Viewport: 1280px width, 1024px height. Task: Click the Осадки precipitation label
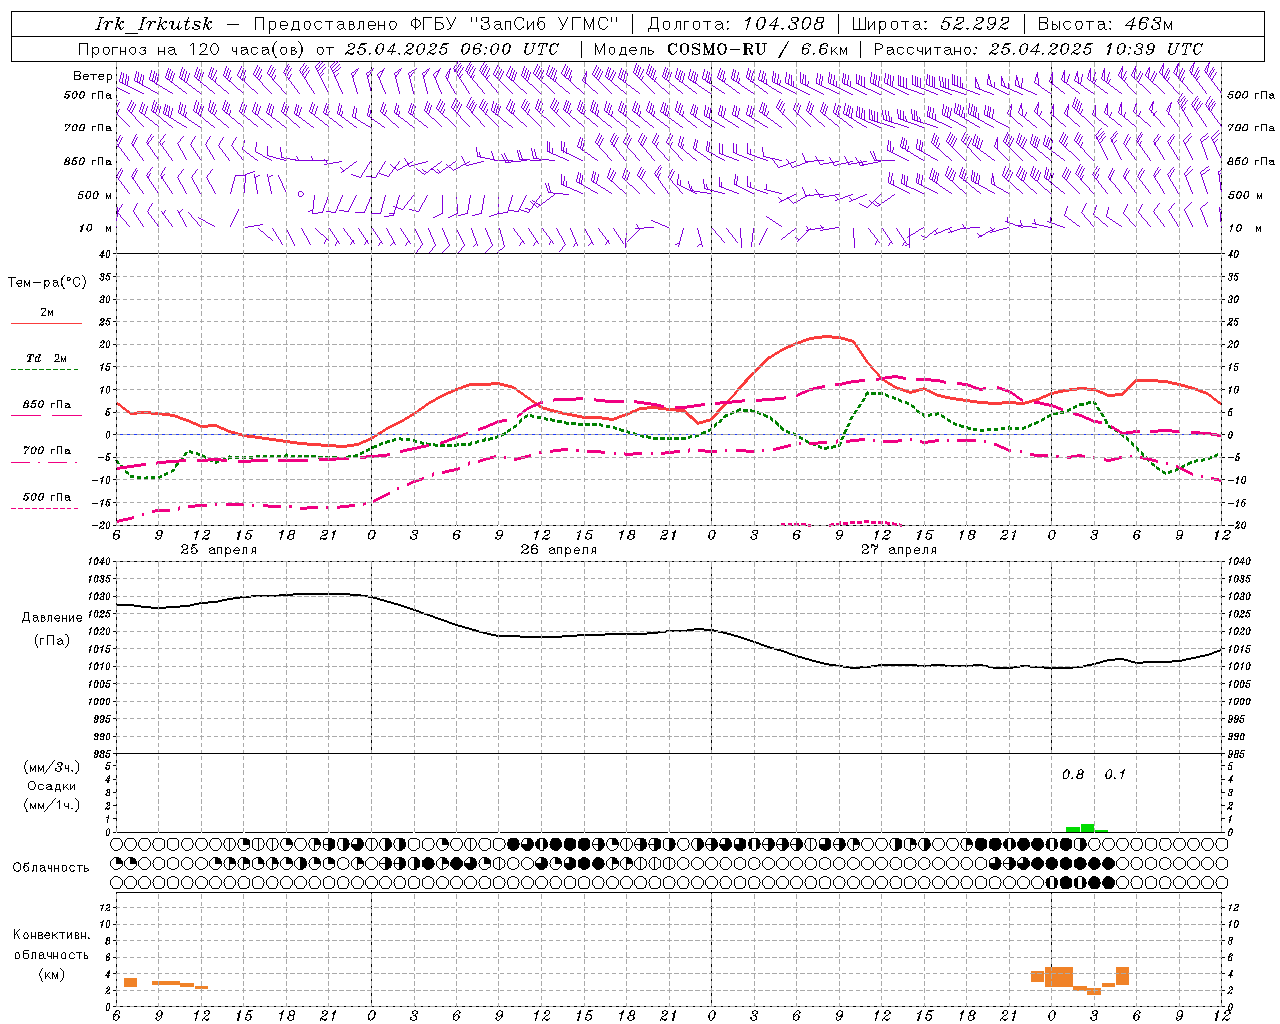click(51, 786)
